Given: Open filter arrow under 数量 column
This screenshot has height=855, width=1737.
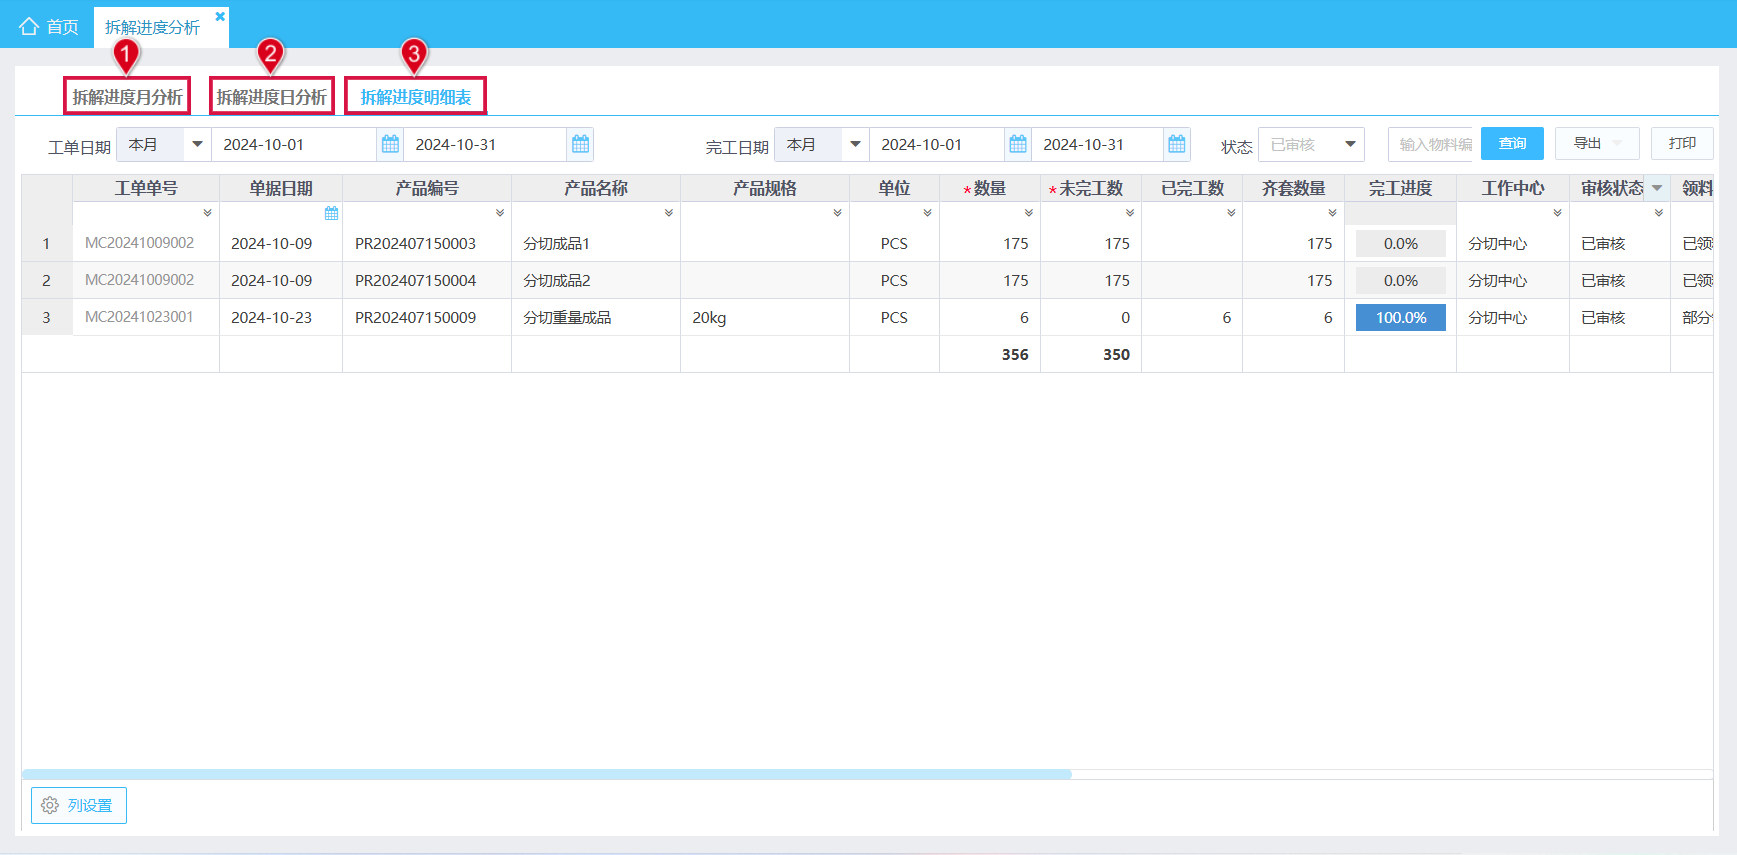Looking at the screenshot, I should pyautogui.click(x=1029, y=213).
